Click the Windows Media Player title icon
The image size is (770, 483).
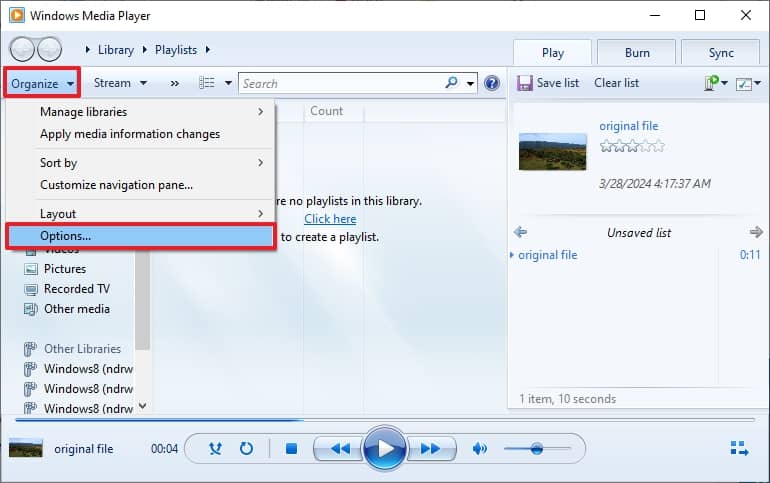coord(17,15)
